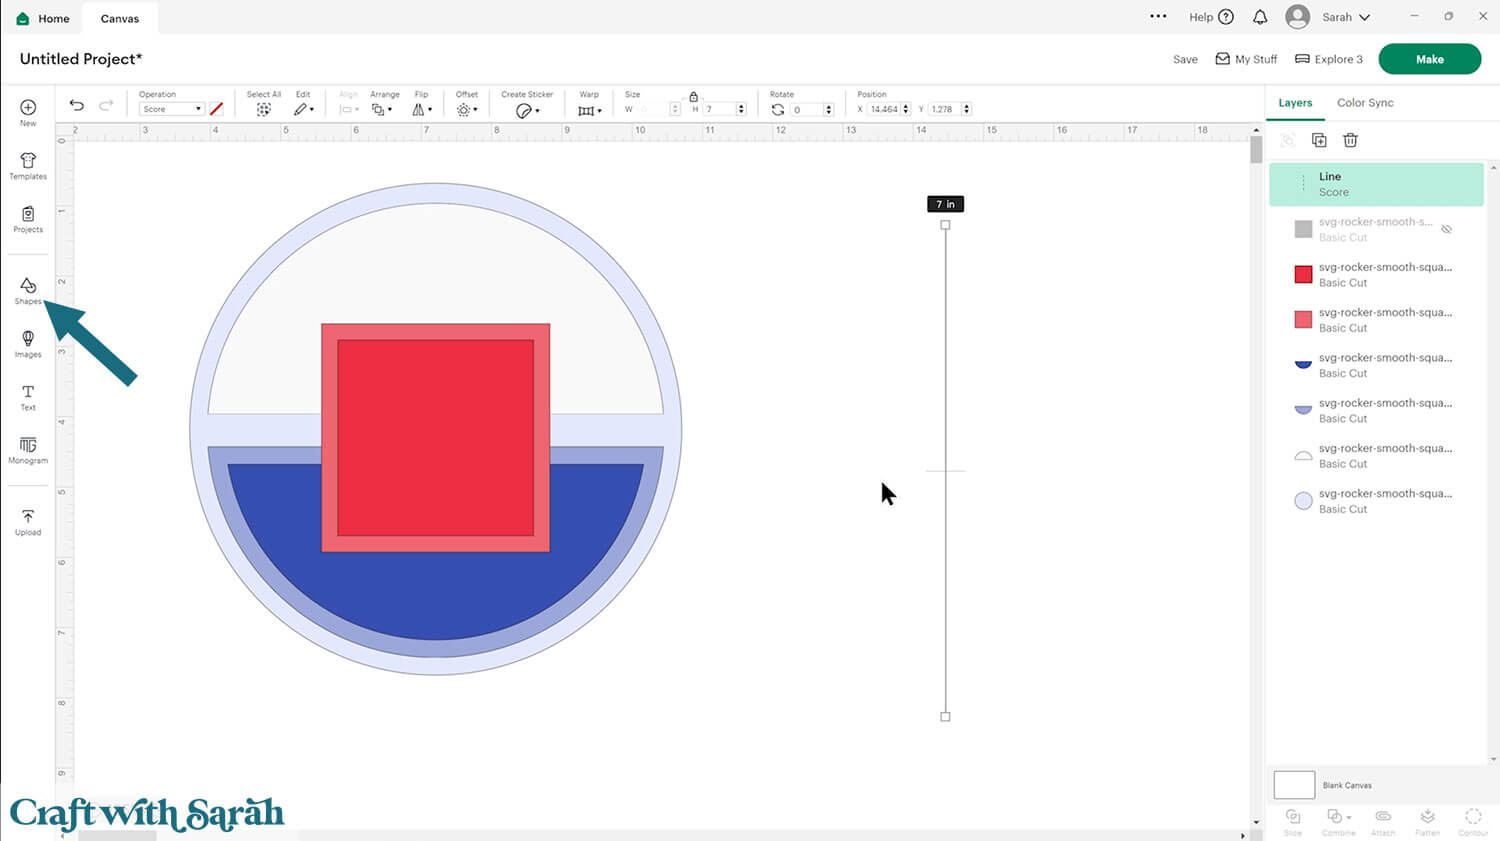Open the Monogram maker
This screenshot has width=1500, height=841.
pyautogui.click(x=28, y=449)
